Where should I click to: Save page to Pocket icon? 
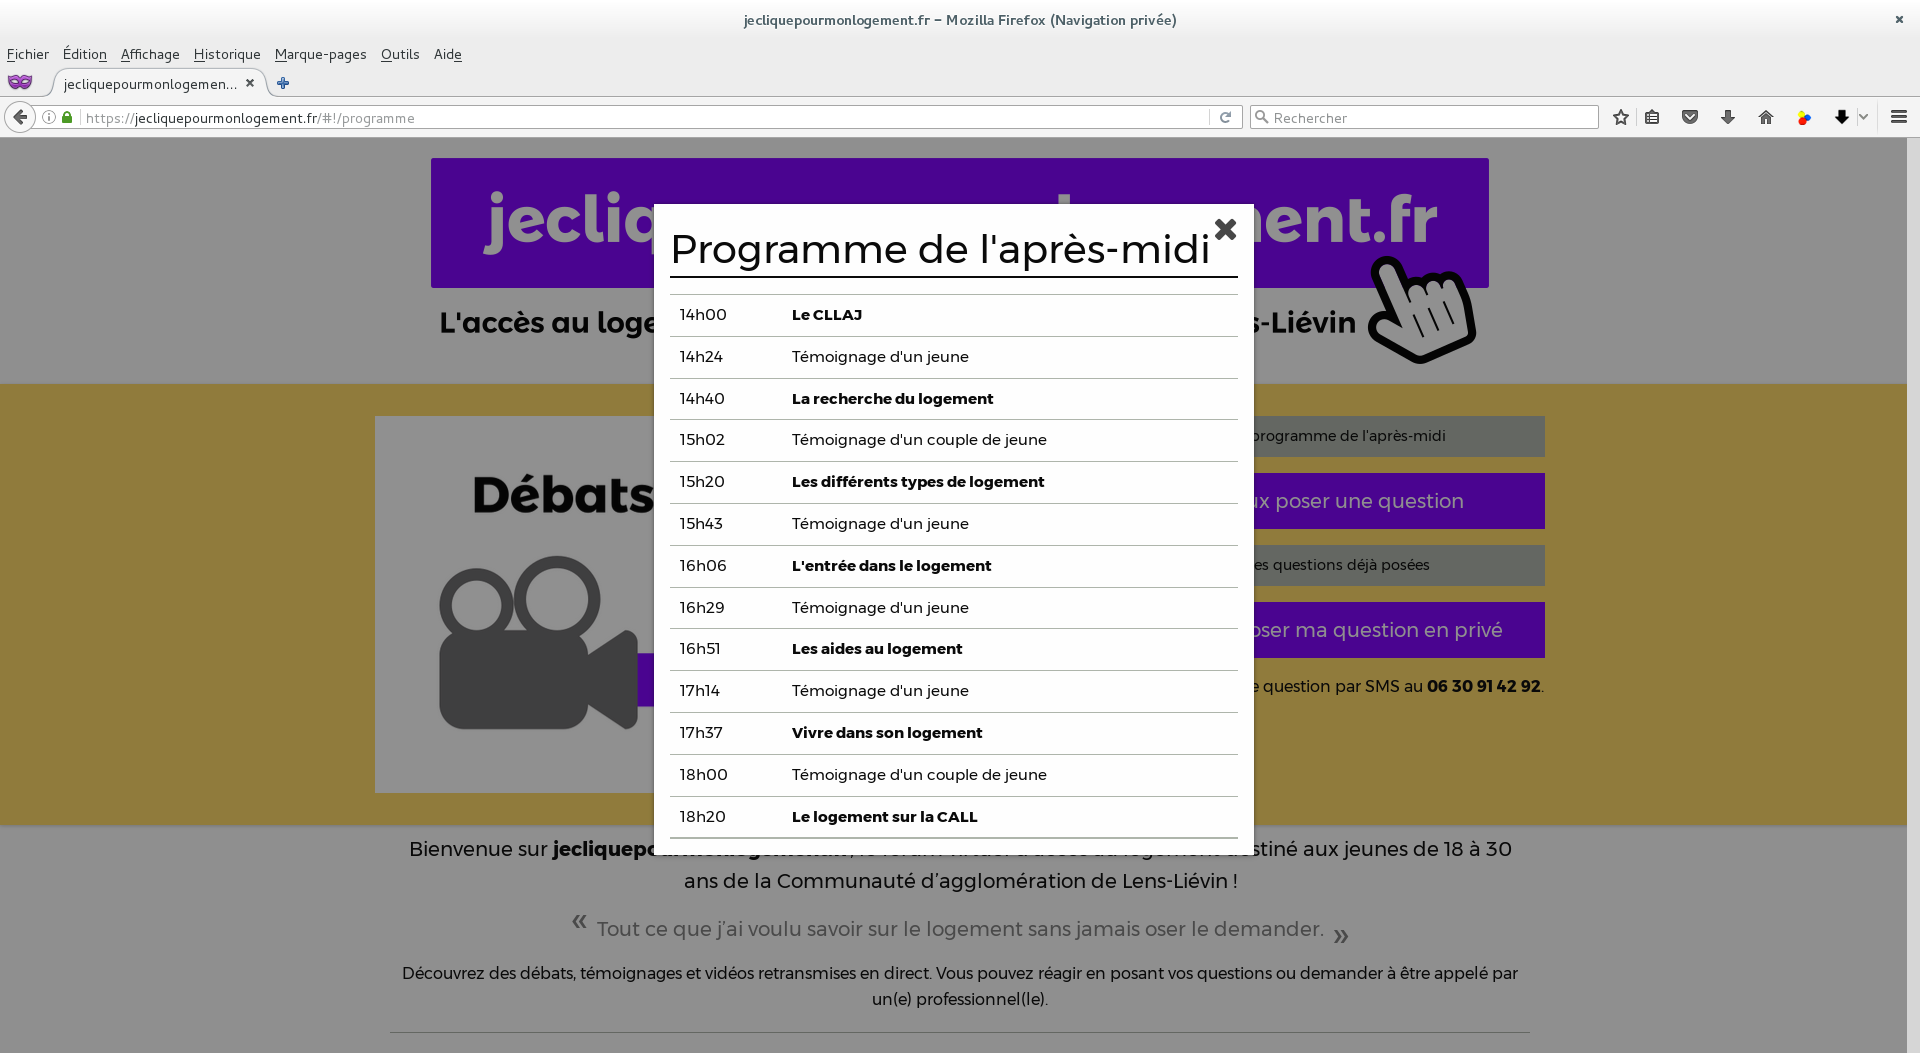(x=1690, y=117)
